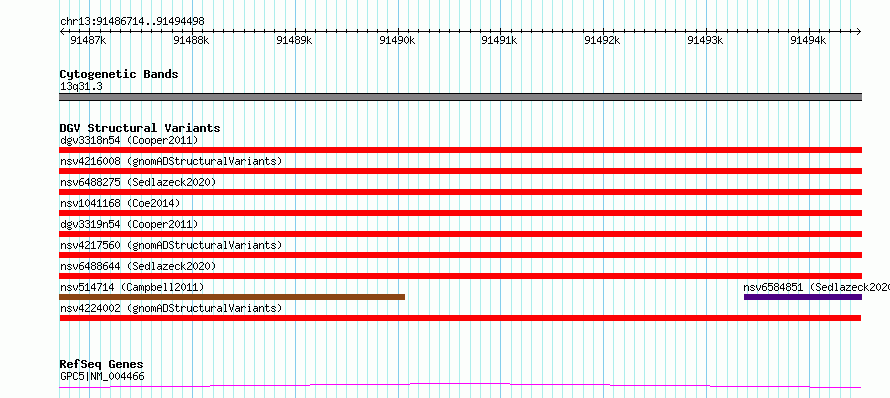Click the red bar under dgv3318n54
The height and width of the screenshot is (398, 890).
point(460,150)
